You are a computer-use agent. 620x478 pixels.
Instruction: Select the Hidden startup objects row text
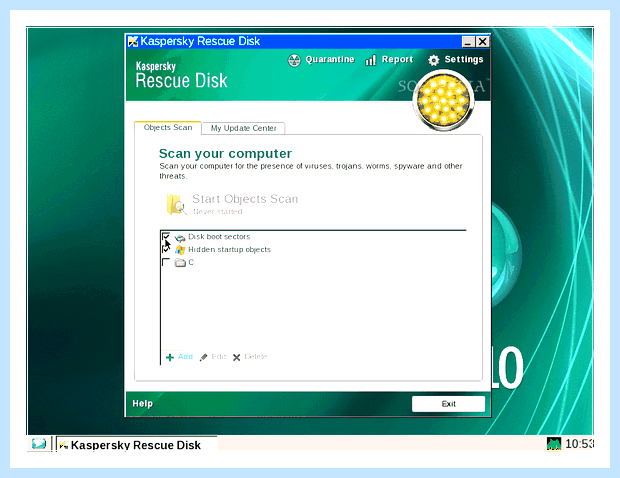(x=229, y=249)
